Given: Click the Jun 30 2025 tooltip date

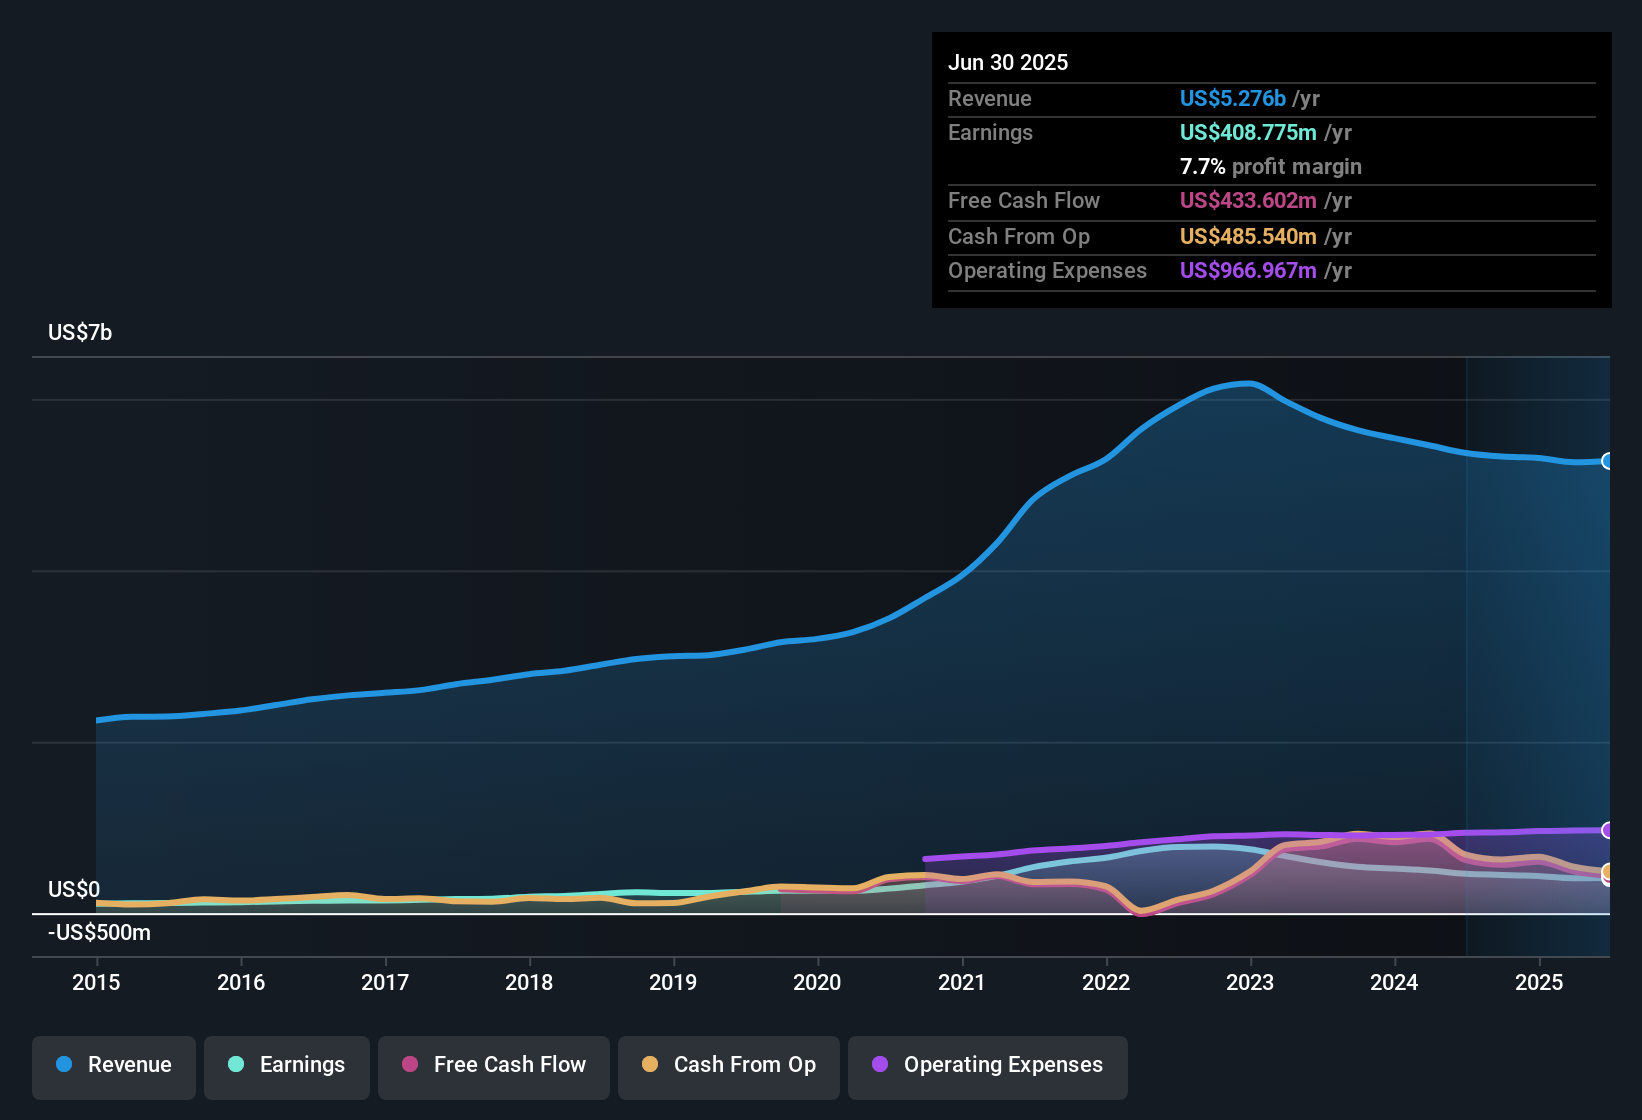Looking at the screenshot, I should [1008, 63].
